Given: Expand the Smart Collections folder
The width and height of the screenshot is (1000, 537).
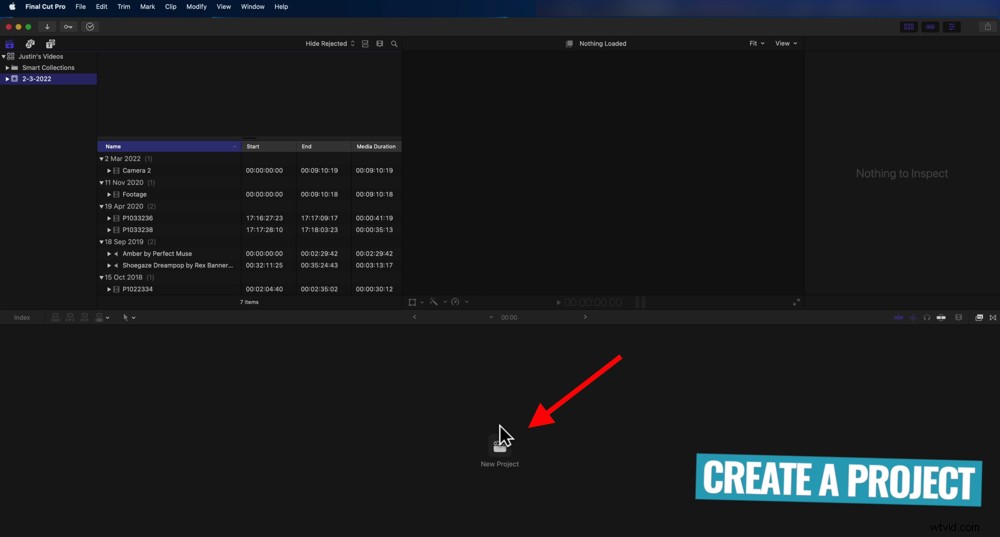Looking at the screenshot, I should [x=7, y=68].
